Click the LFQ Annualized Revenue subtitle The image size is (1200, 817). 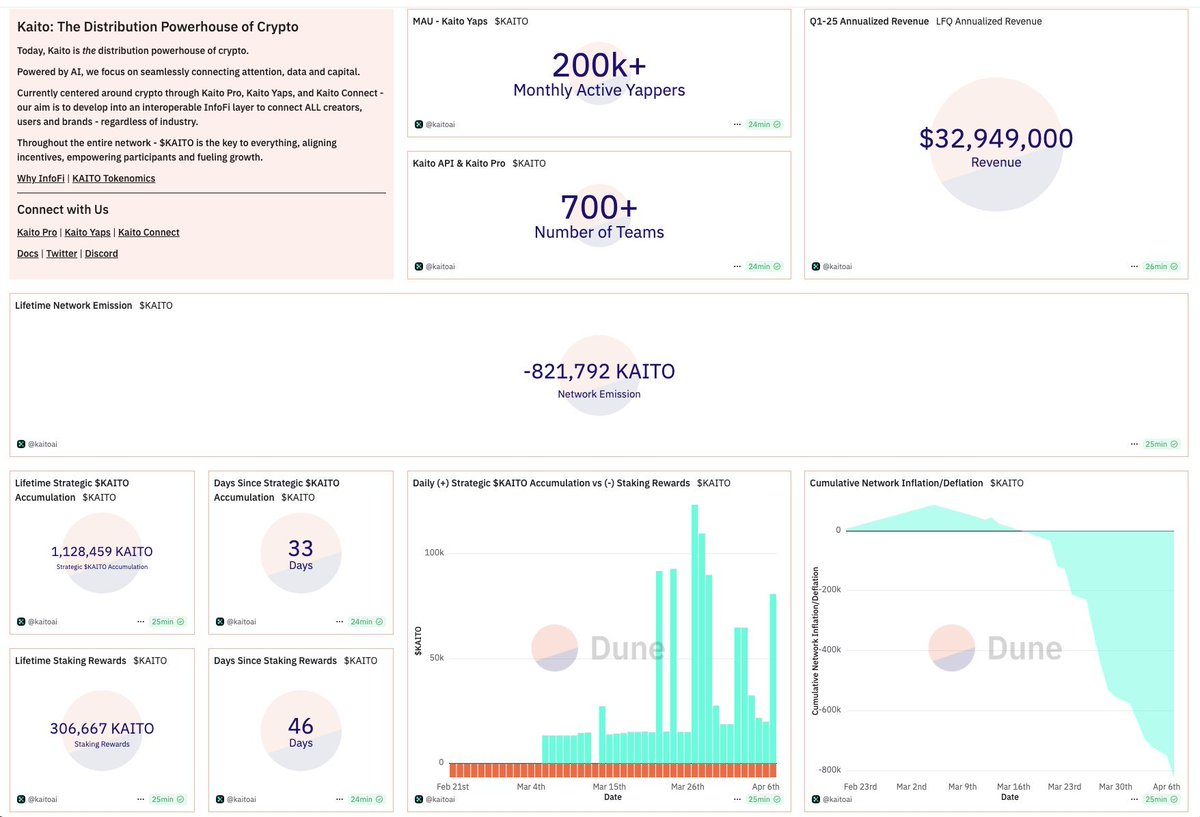tap(989, 21)
